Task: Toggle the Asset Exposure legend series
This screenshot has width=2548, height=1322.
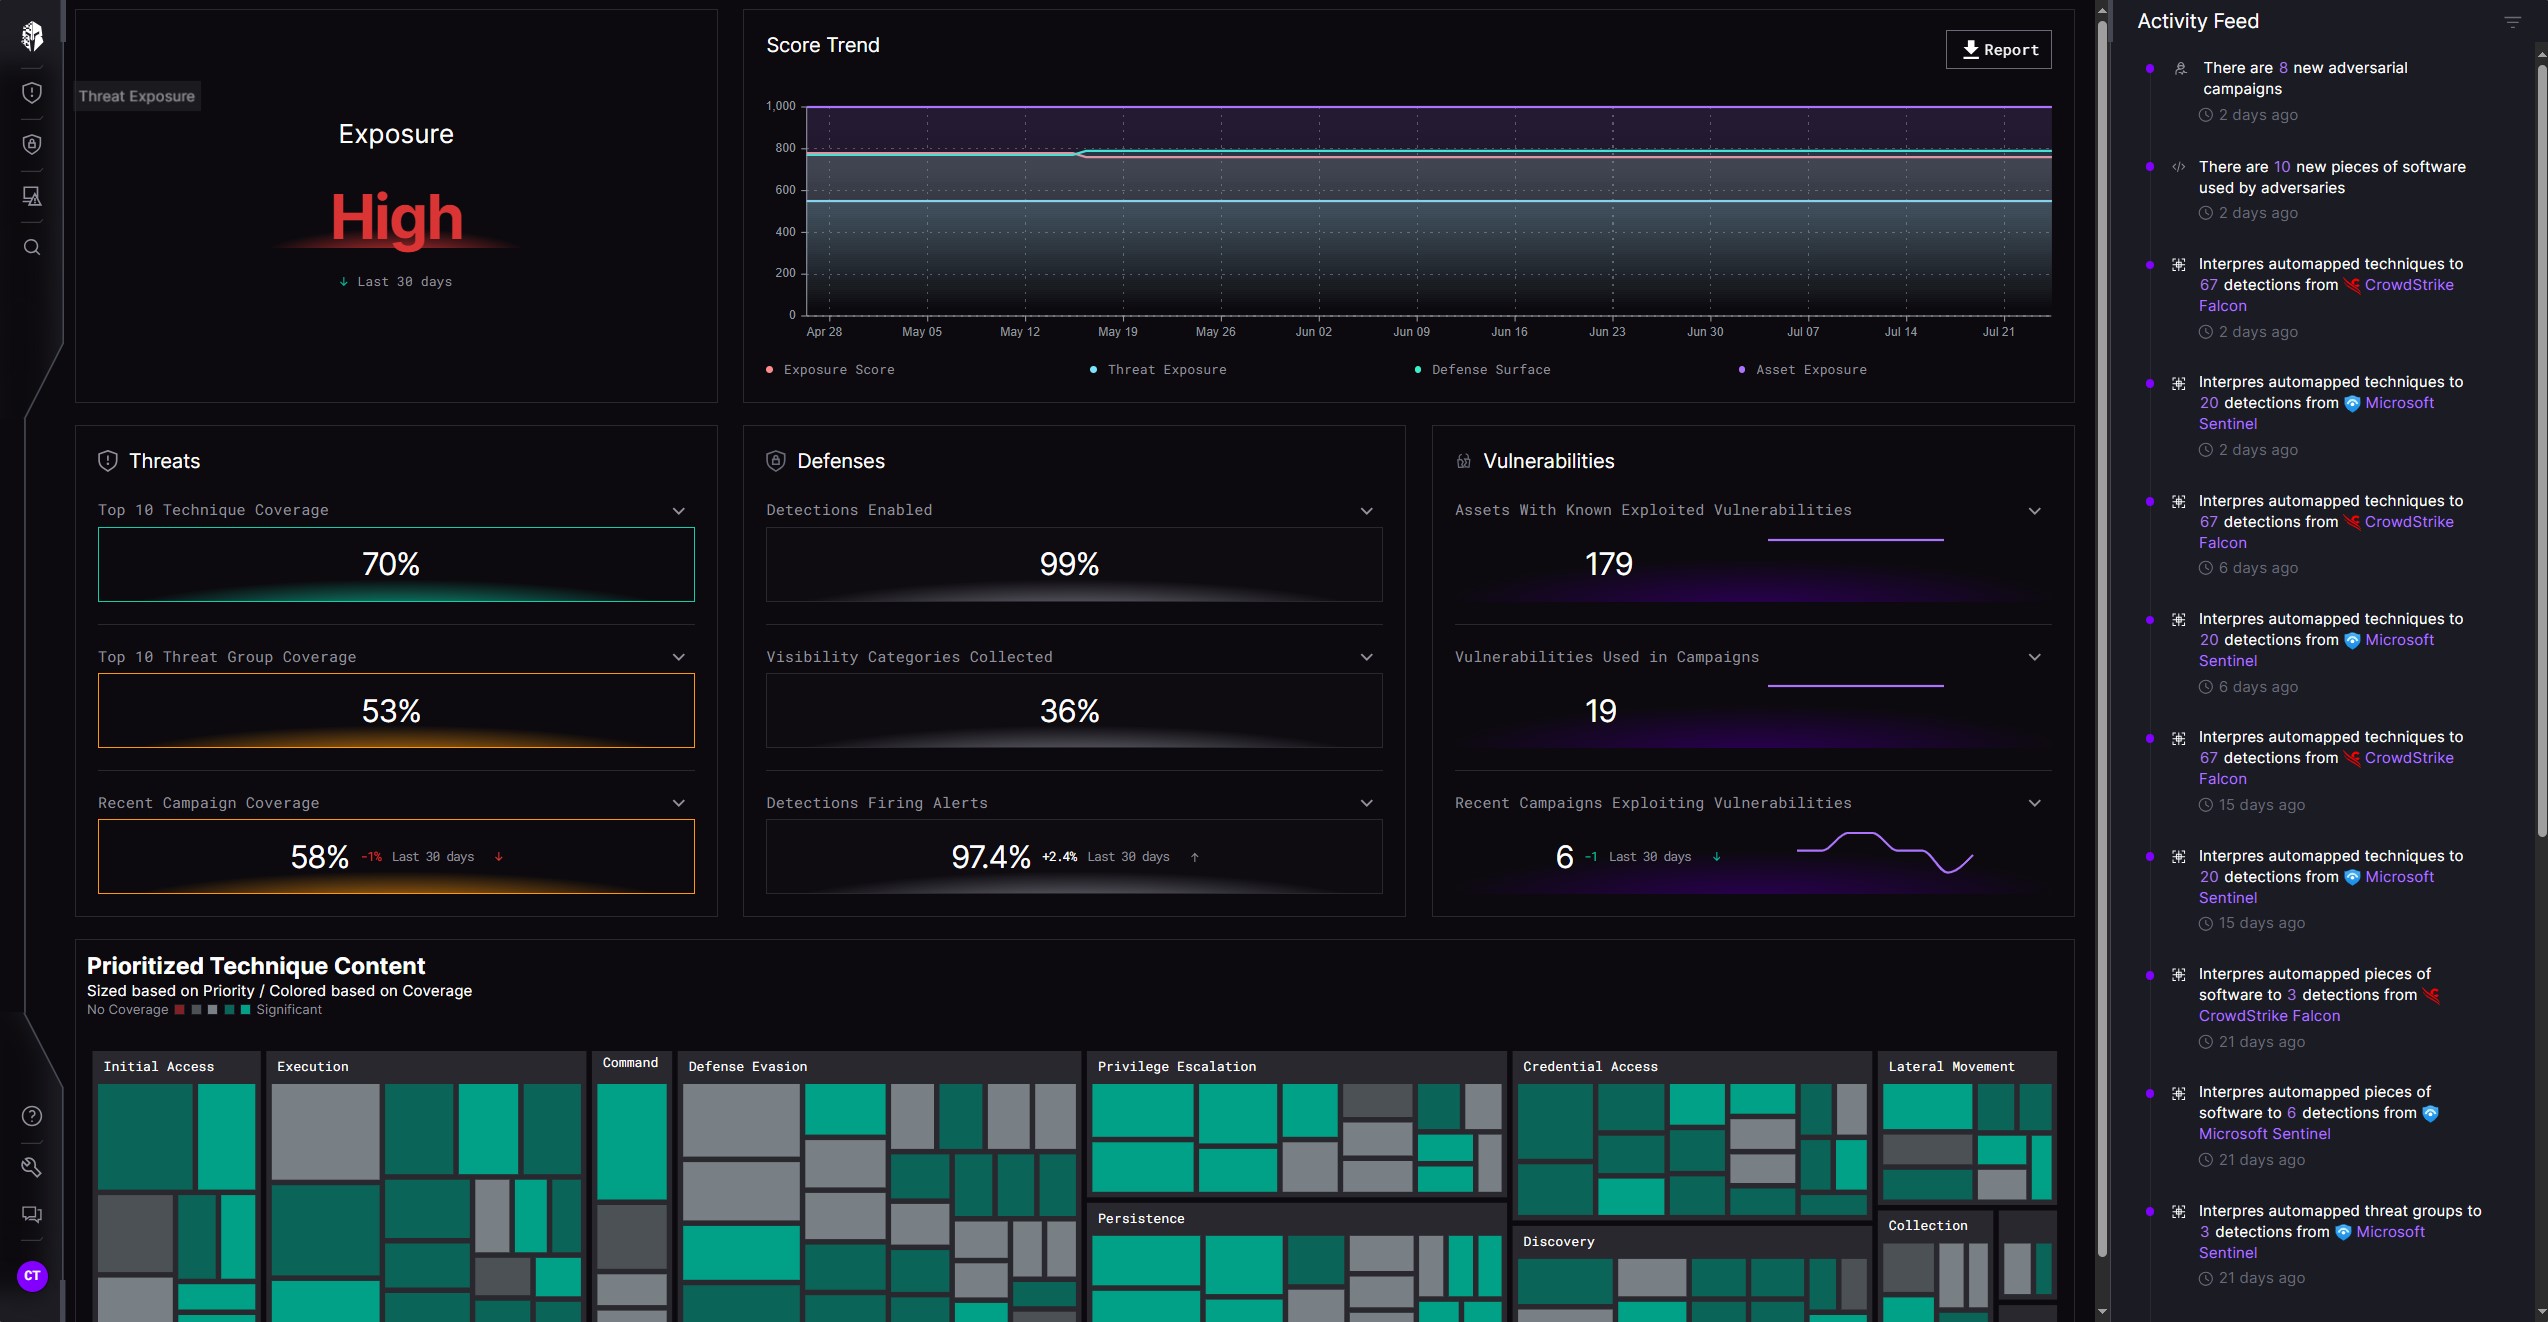Action: point(1810,370)
